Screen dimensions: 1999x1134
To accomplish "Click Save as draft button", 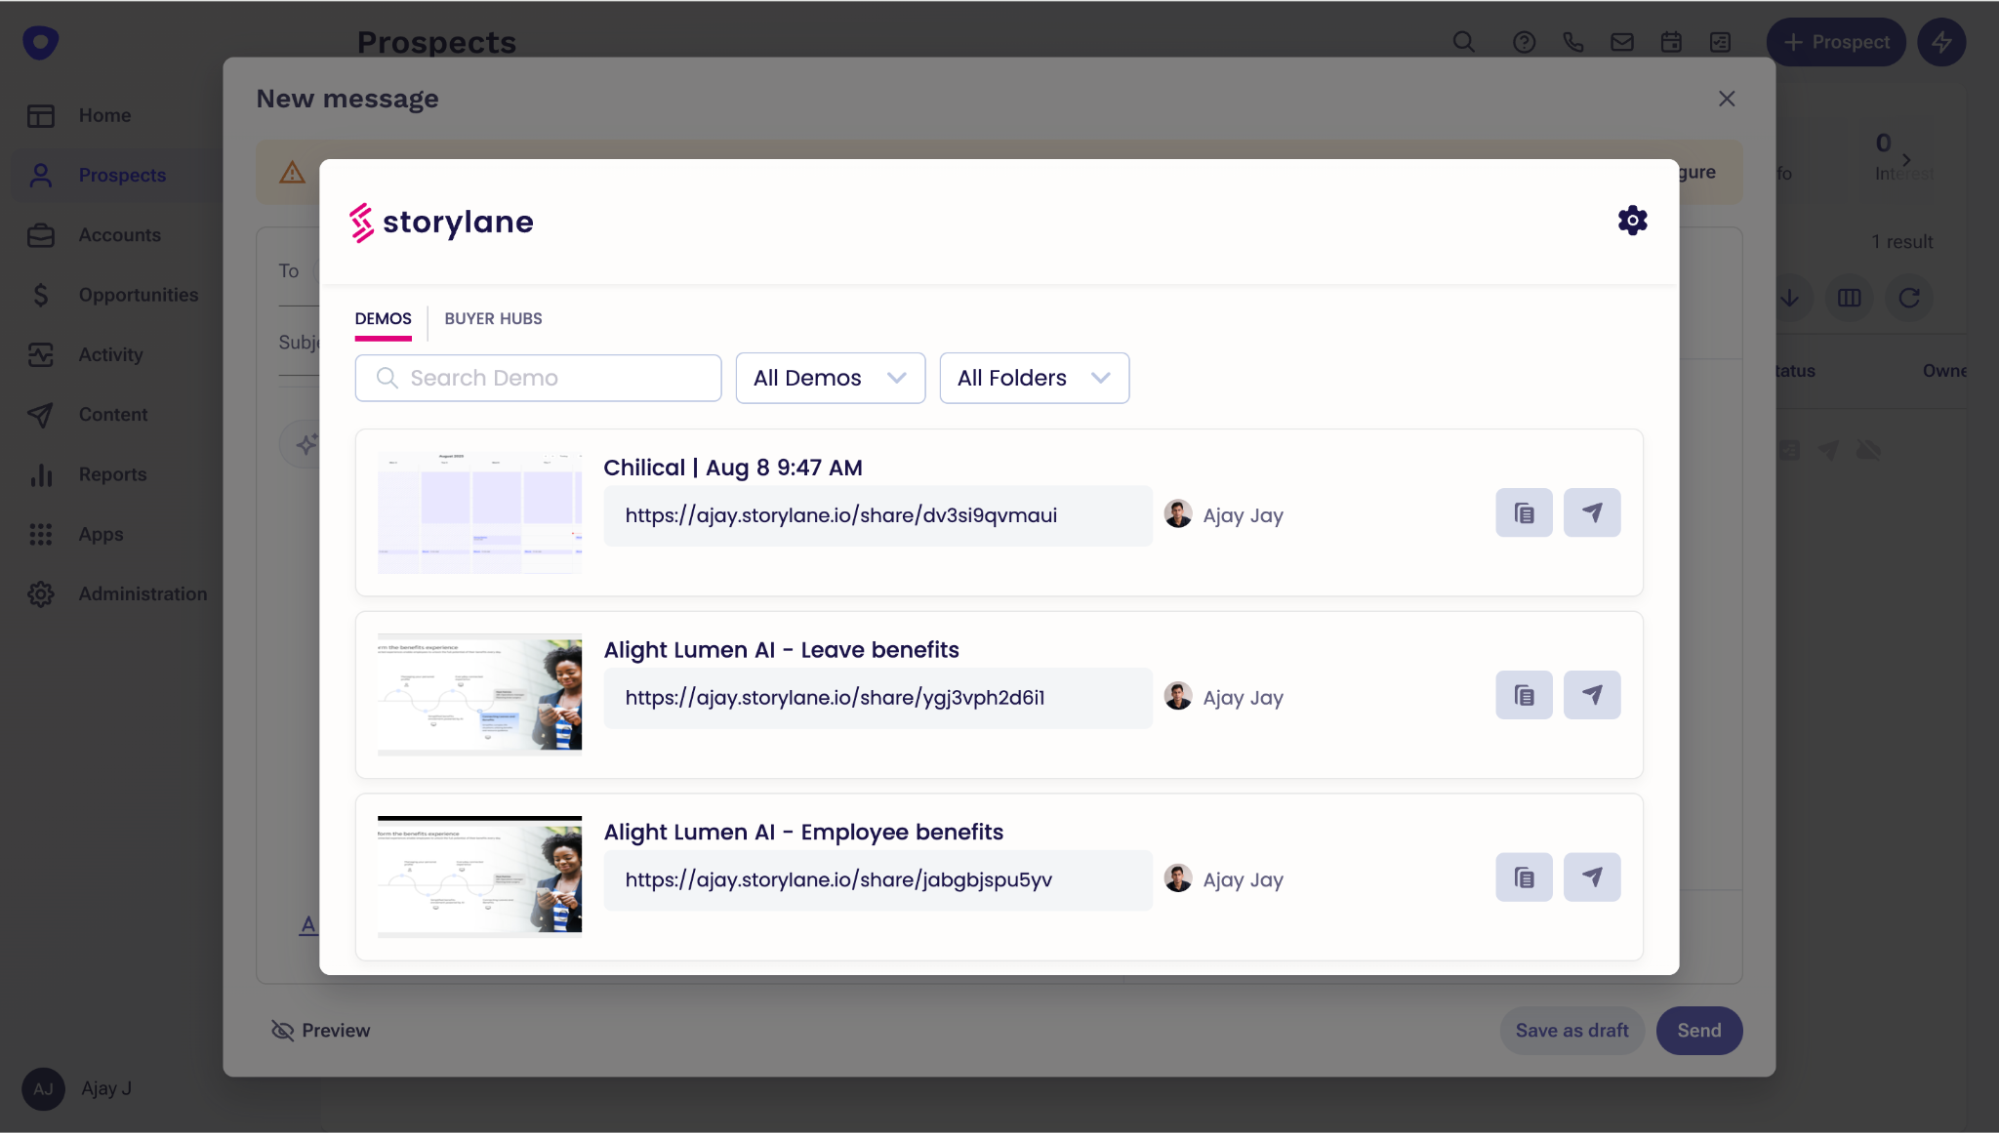I will pos(1571,1030).
